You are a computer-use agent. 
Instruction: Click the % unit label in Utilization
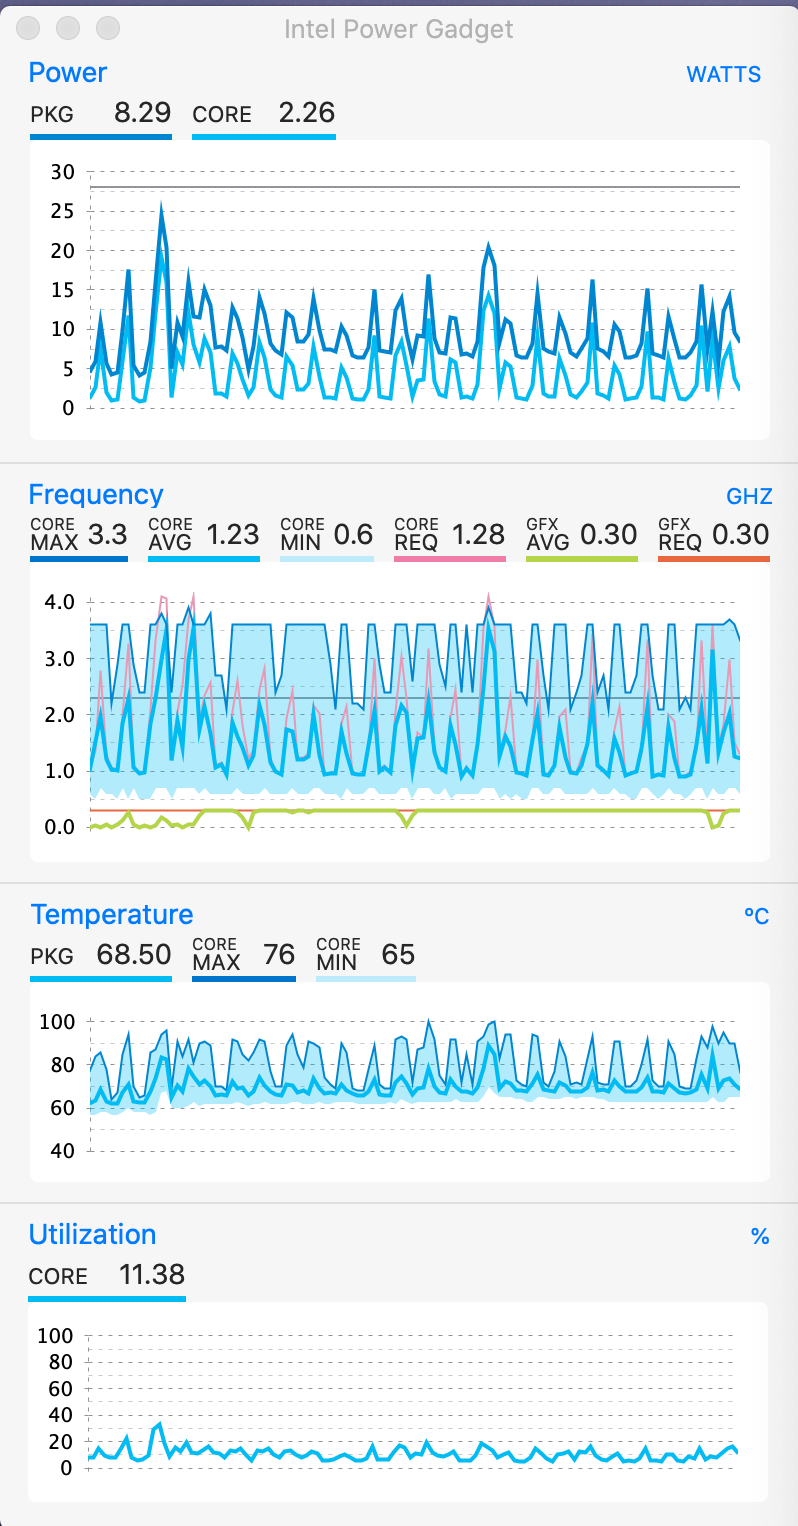tap(760, 1237)
